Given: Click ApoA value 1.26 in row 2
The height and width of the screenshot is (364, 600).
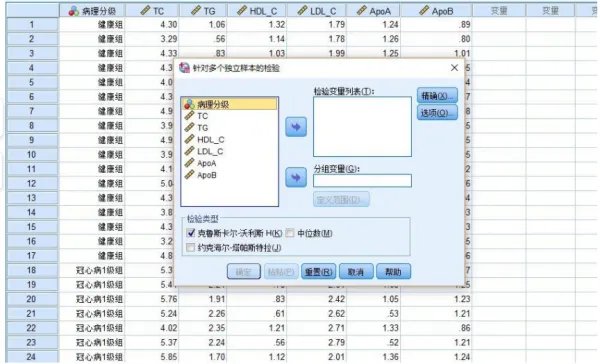Looking at the screenshot, I should tap(373, 39).
